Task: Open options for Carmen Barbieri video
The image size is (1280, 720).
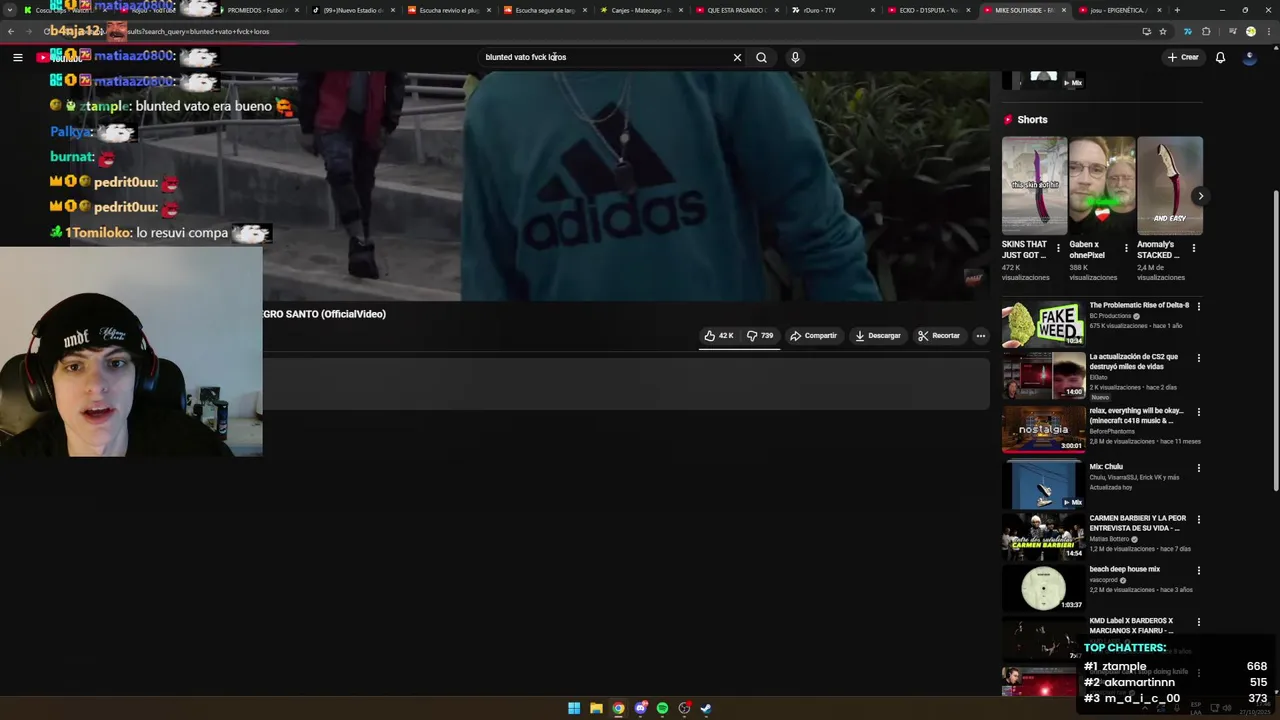Action: (x=1199, y=520)
